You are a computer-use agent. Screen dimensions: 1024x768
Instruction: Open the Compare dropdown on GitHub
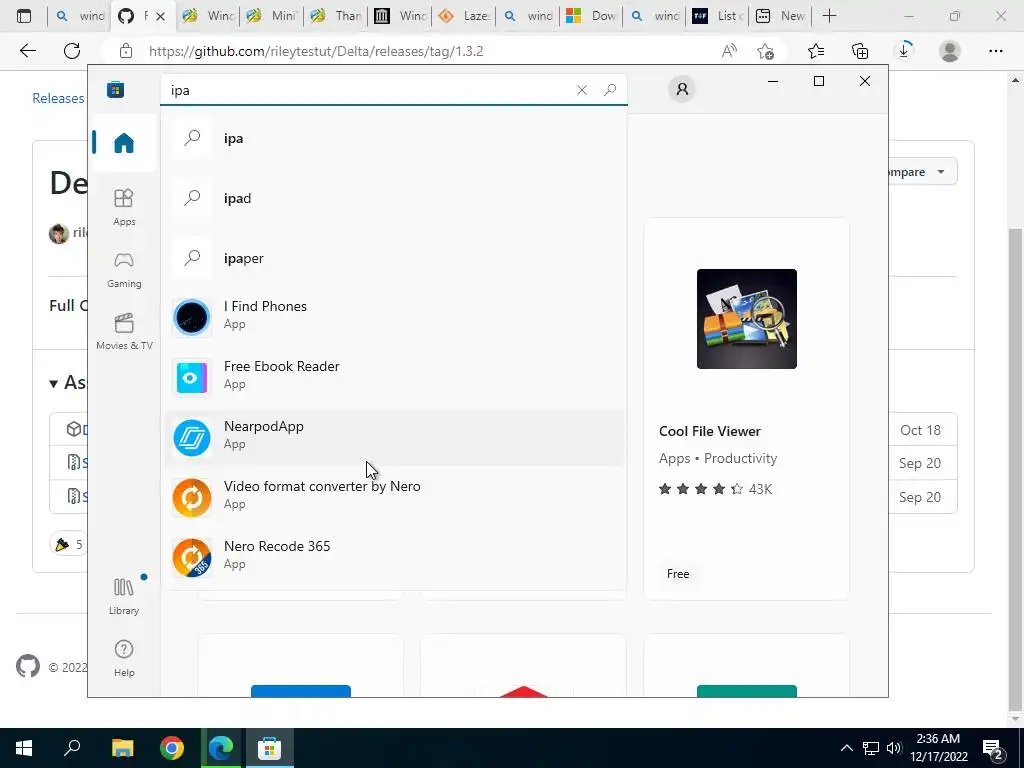tap(922, 172)
